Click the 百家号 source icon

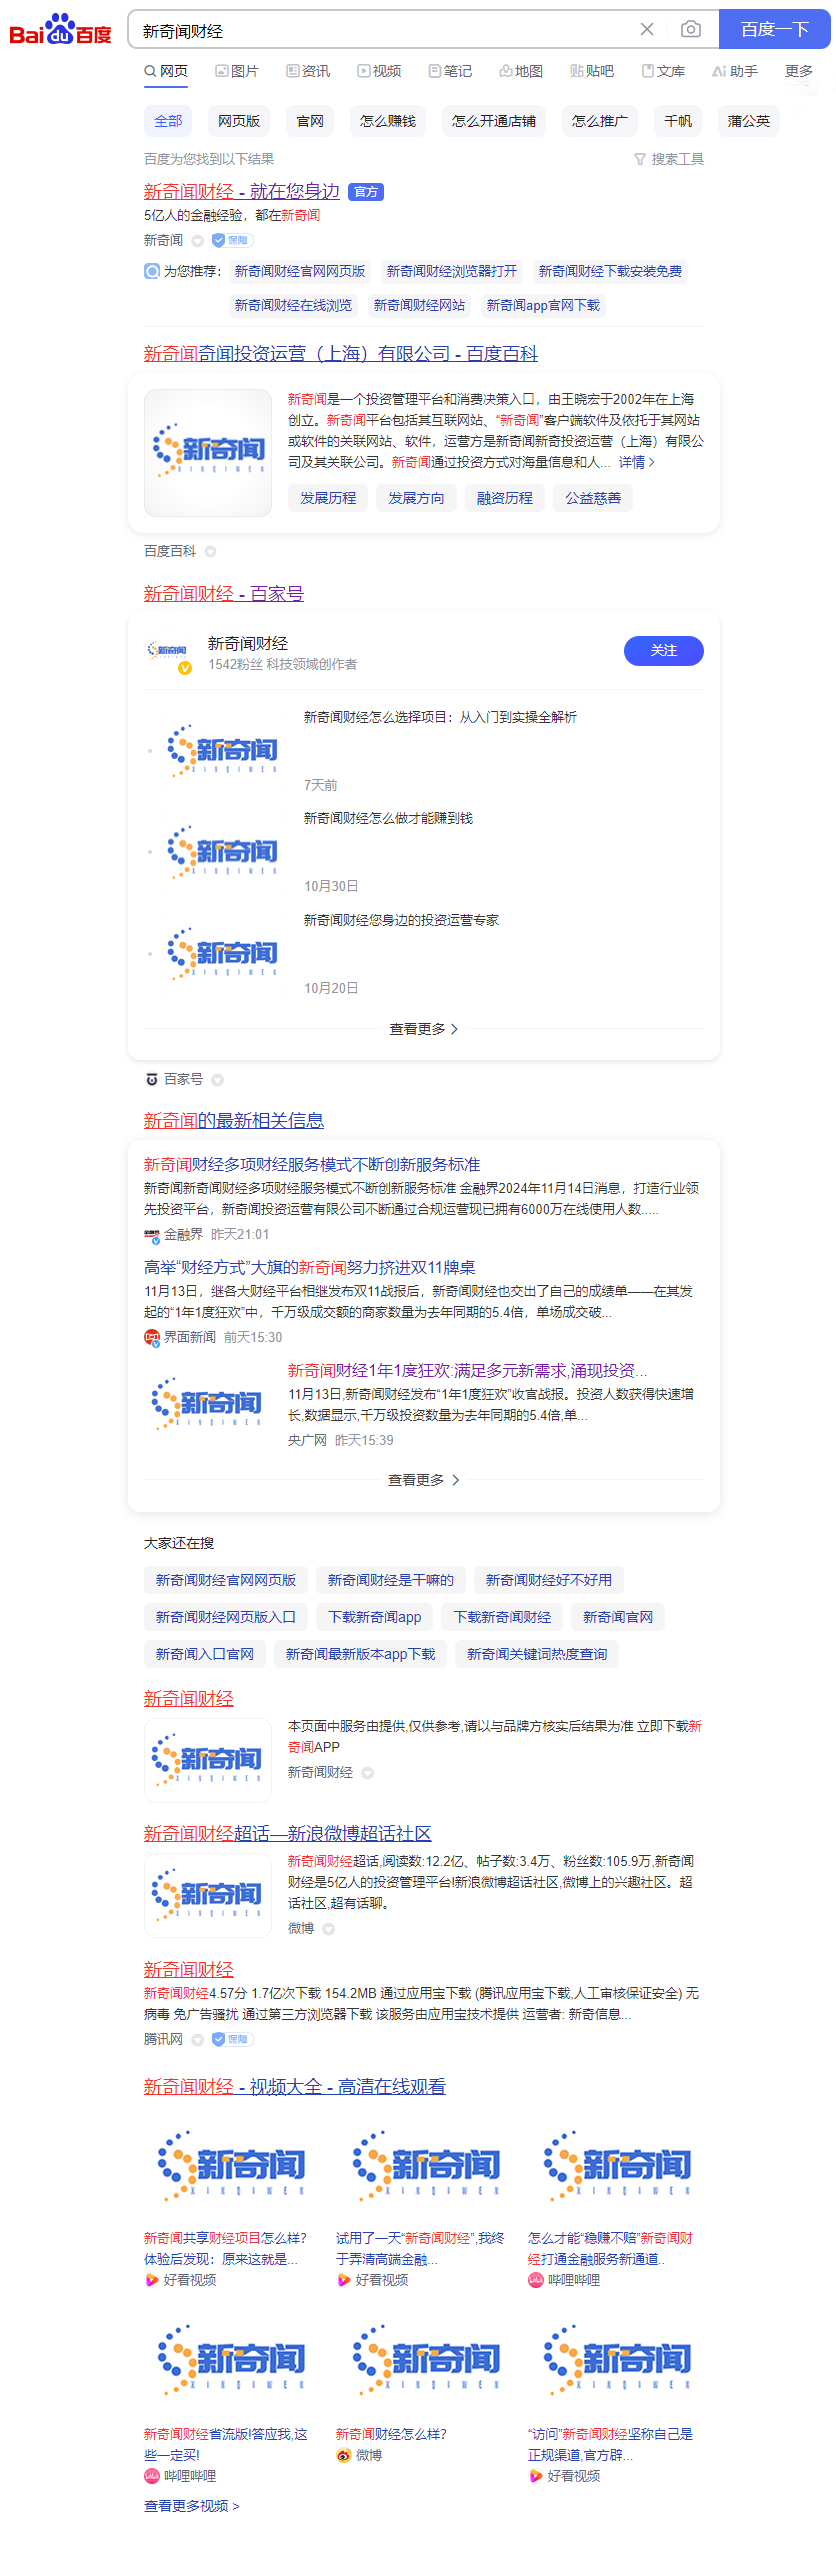click(x=152, y=1079)
